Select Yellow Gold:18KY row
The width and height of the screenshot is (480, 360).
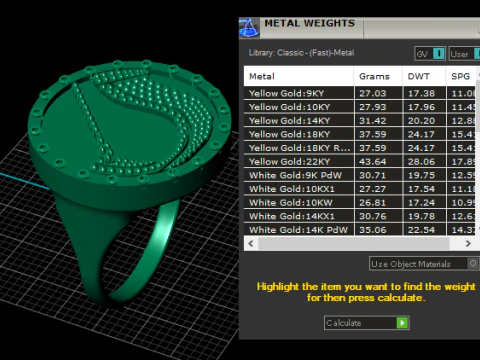click(x=359, y=134)
